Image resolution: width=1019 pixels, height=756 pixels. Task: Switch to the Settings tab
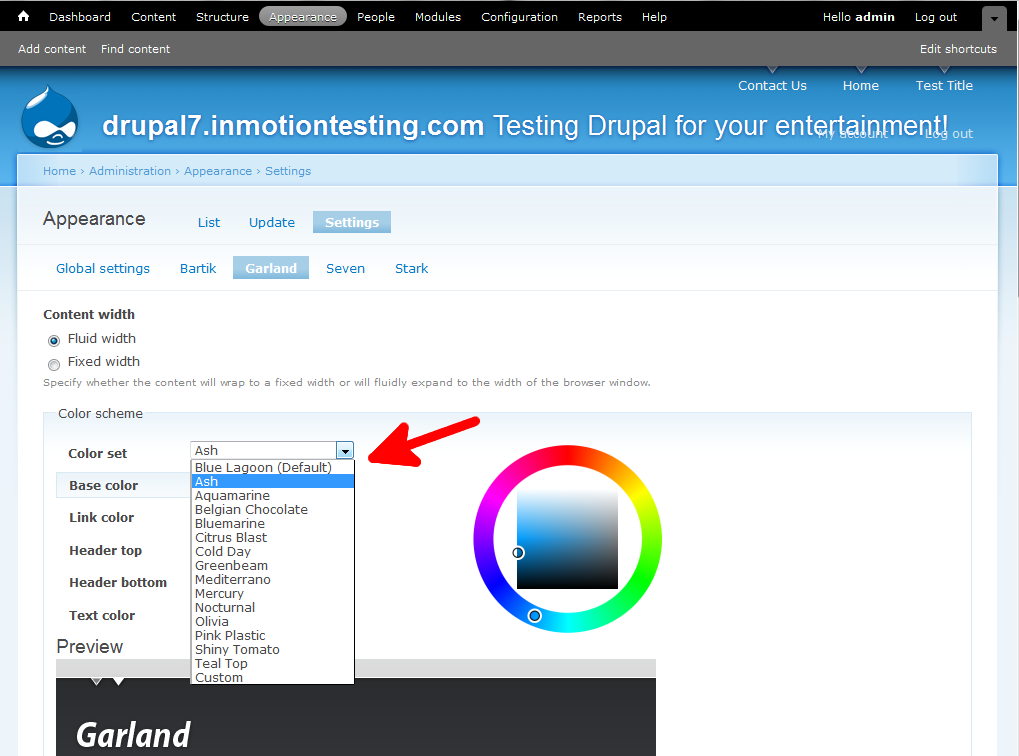click(352, 222)
